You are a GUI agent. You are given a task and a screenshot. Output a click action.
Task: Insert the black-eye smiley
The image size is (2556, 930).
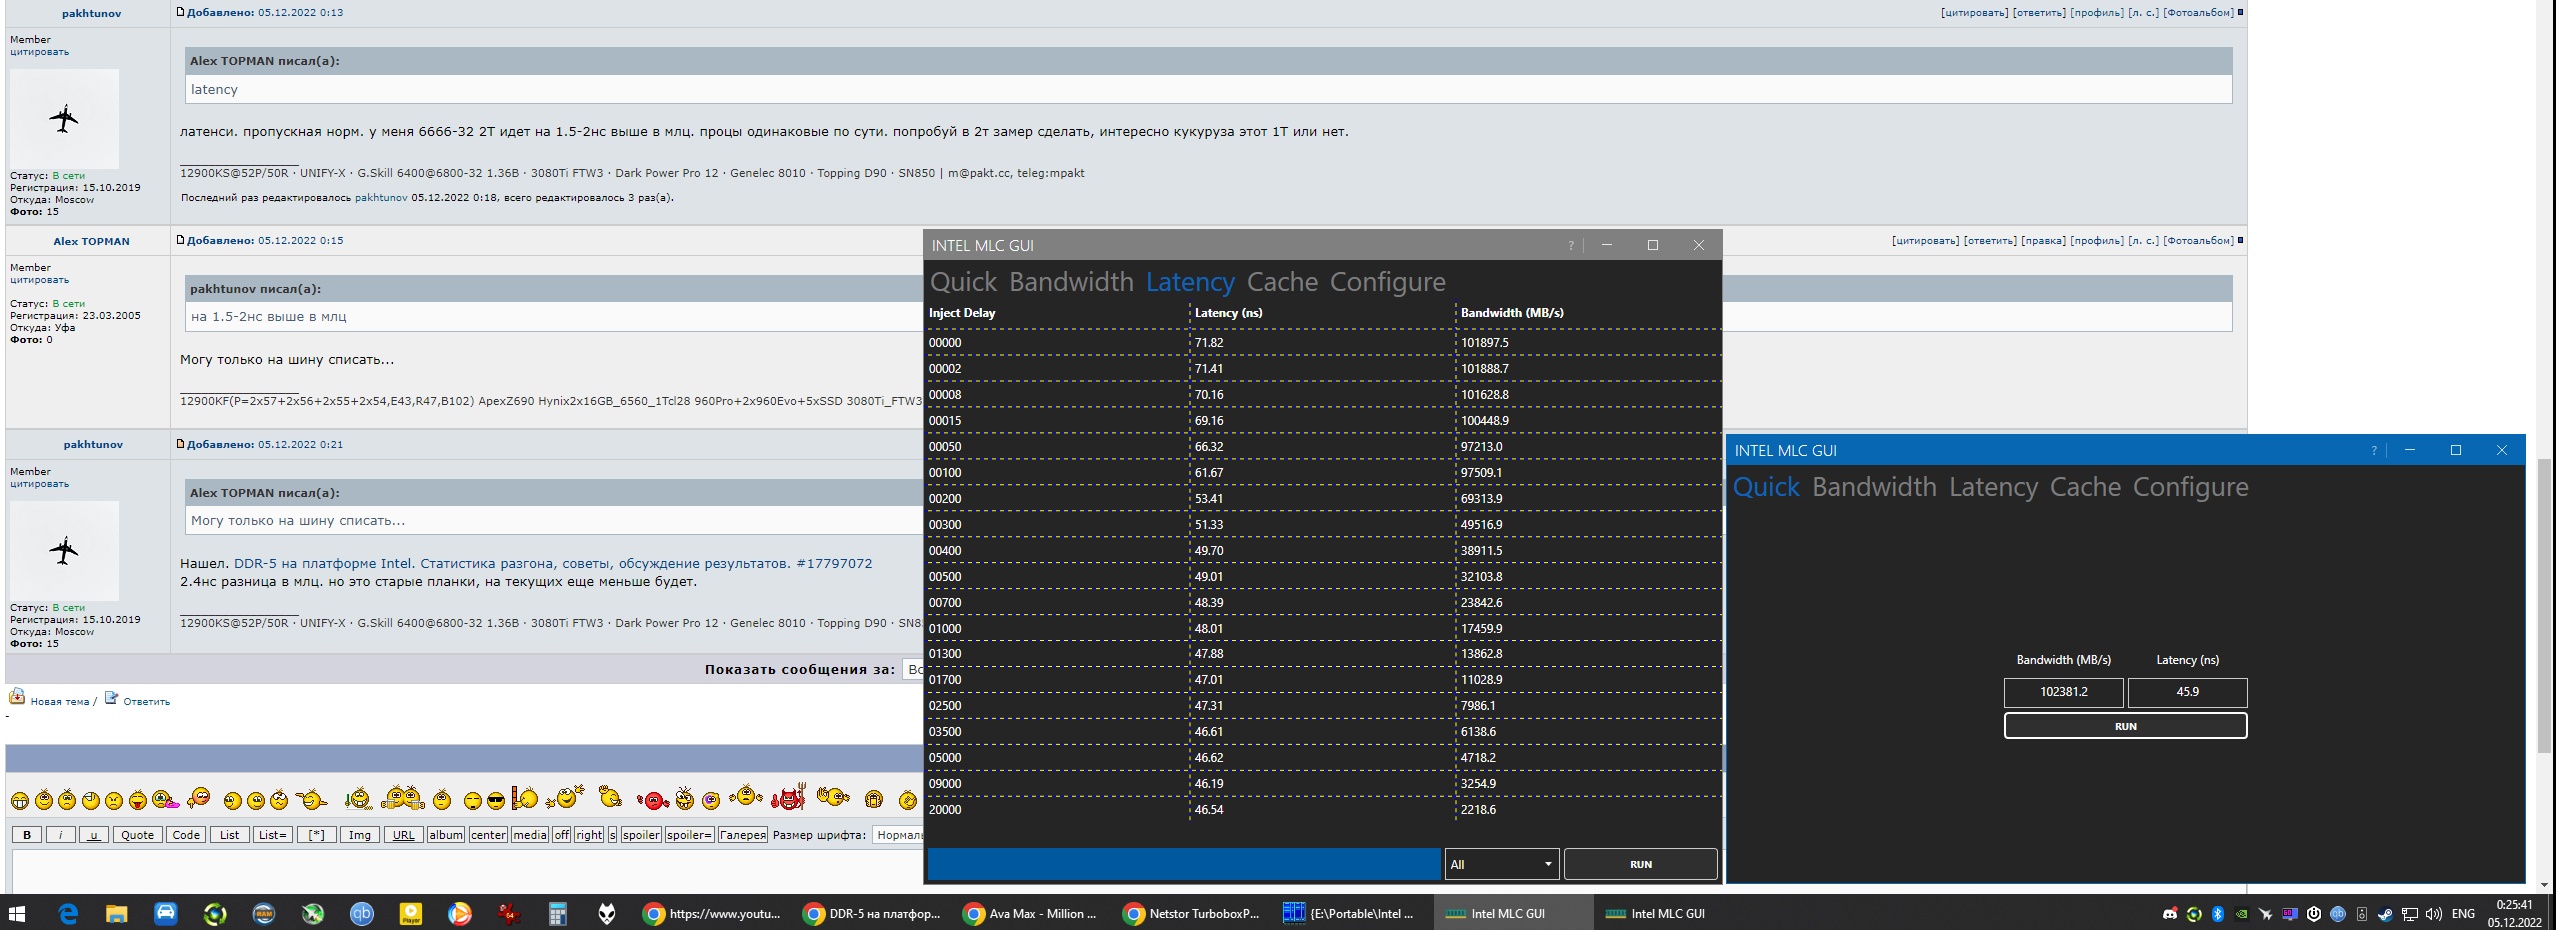point(711,800)
